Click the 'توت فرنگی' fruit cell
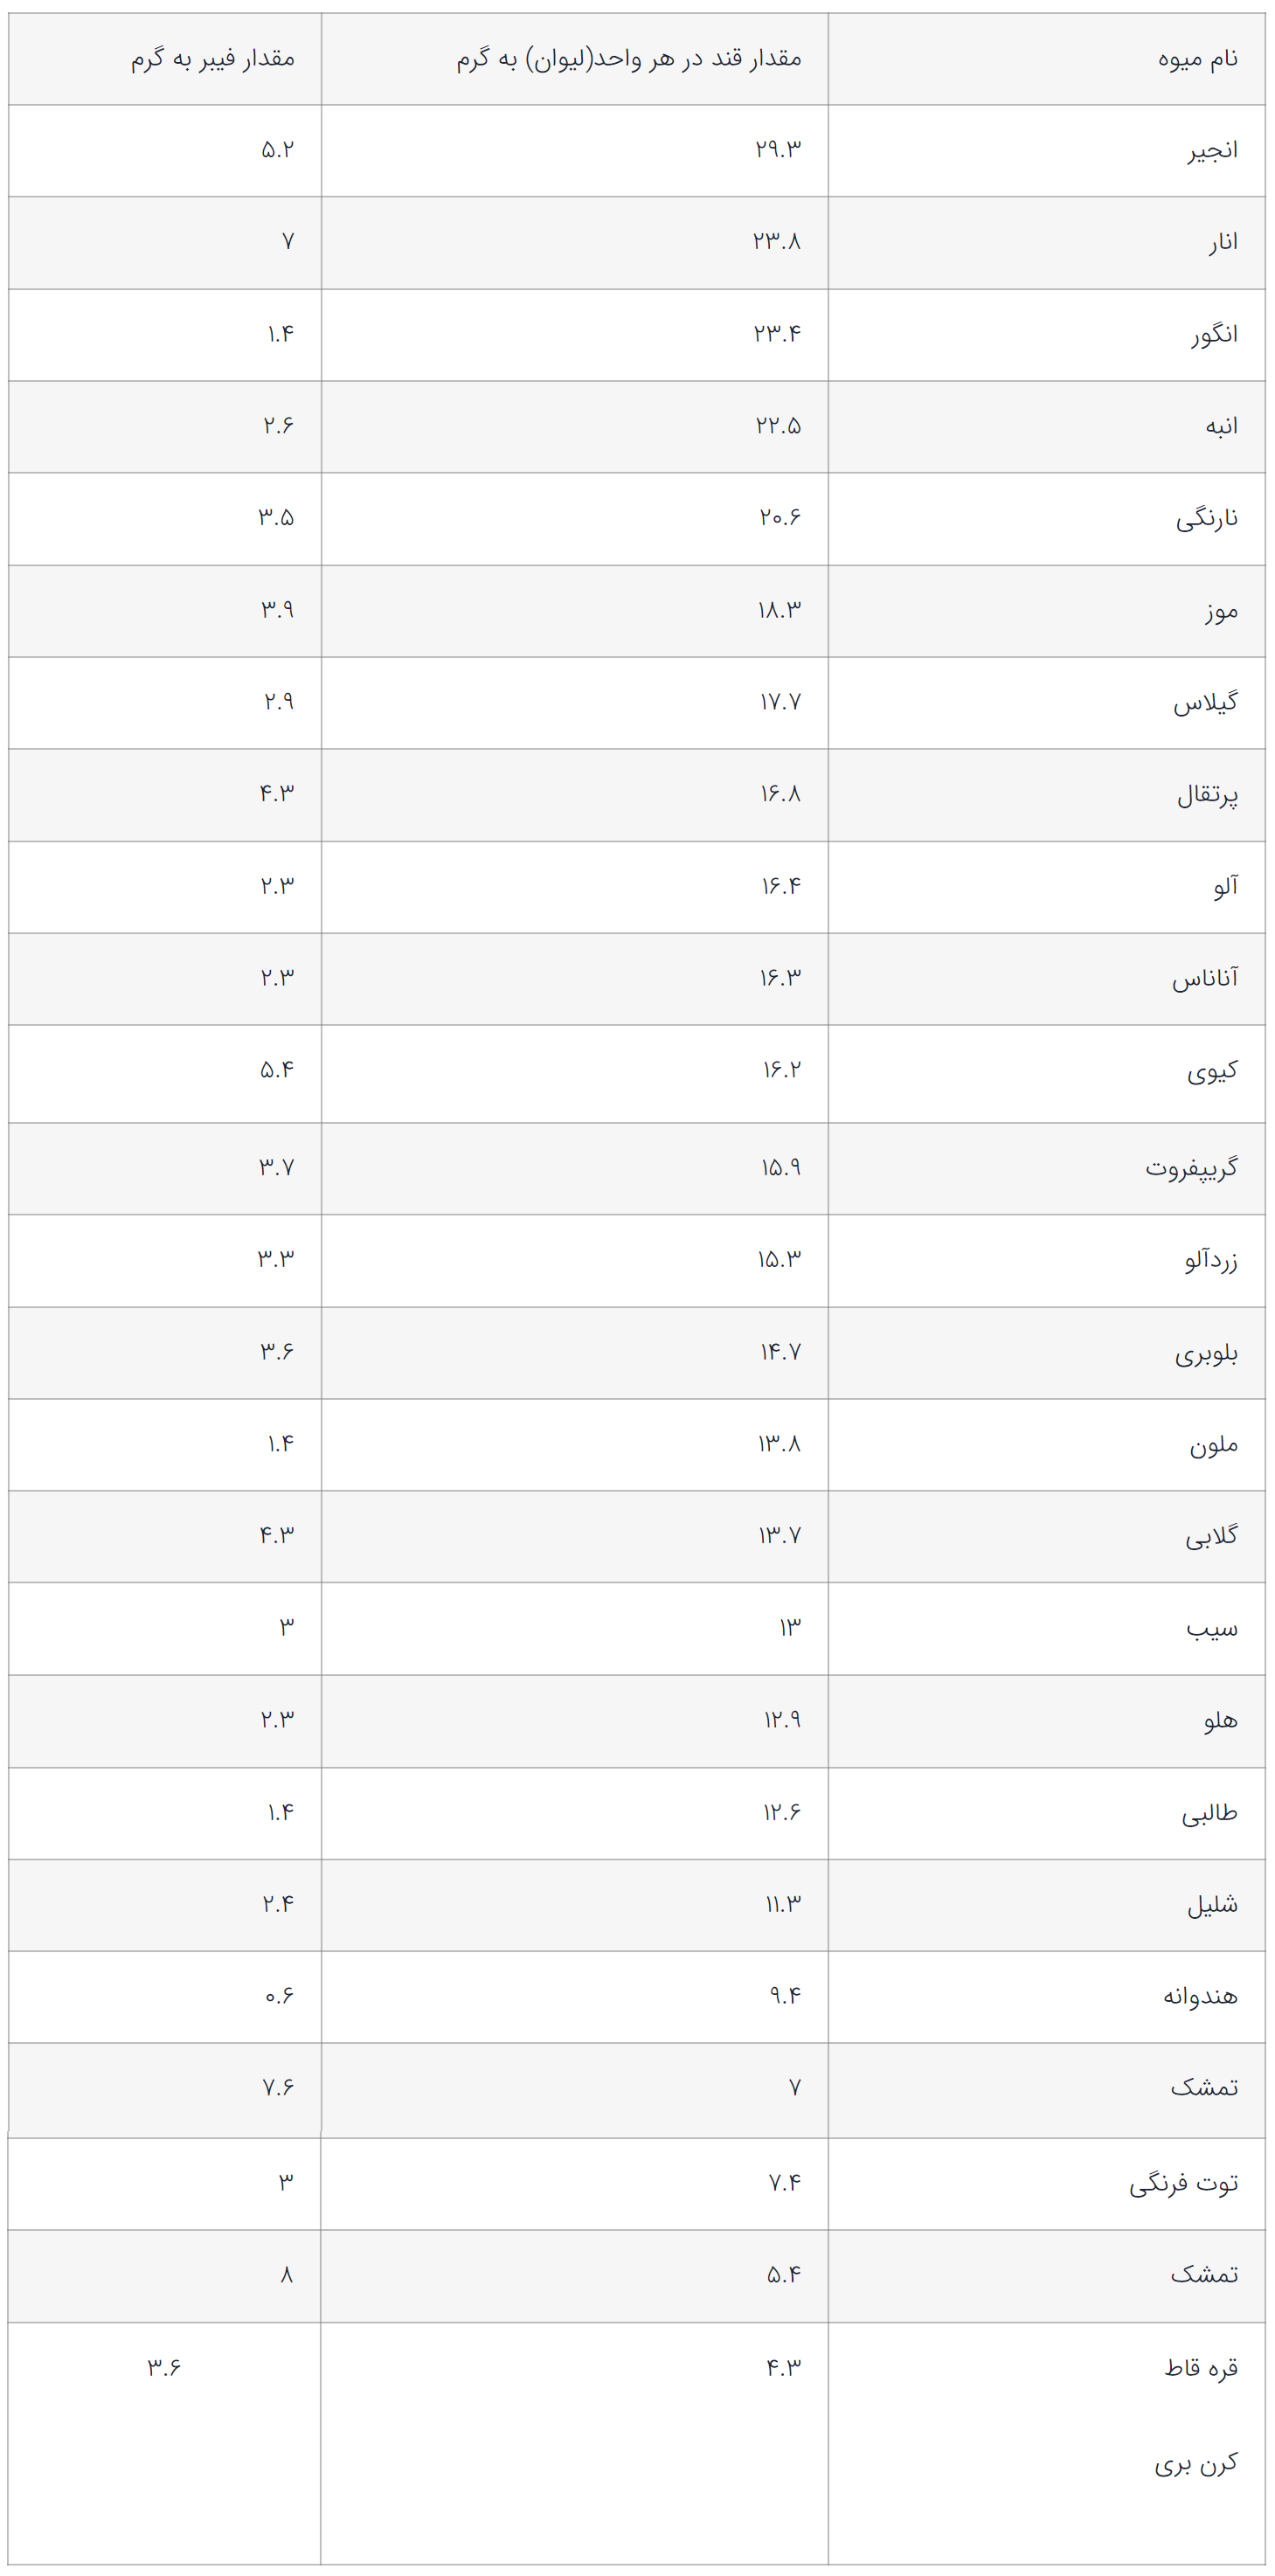 click(x=1183, y=2183)
